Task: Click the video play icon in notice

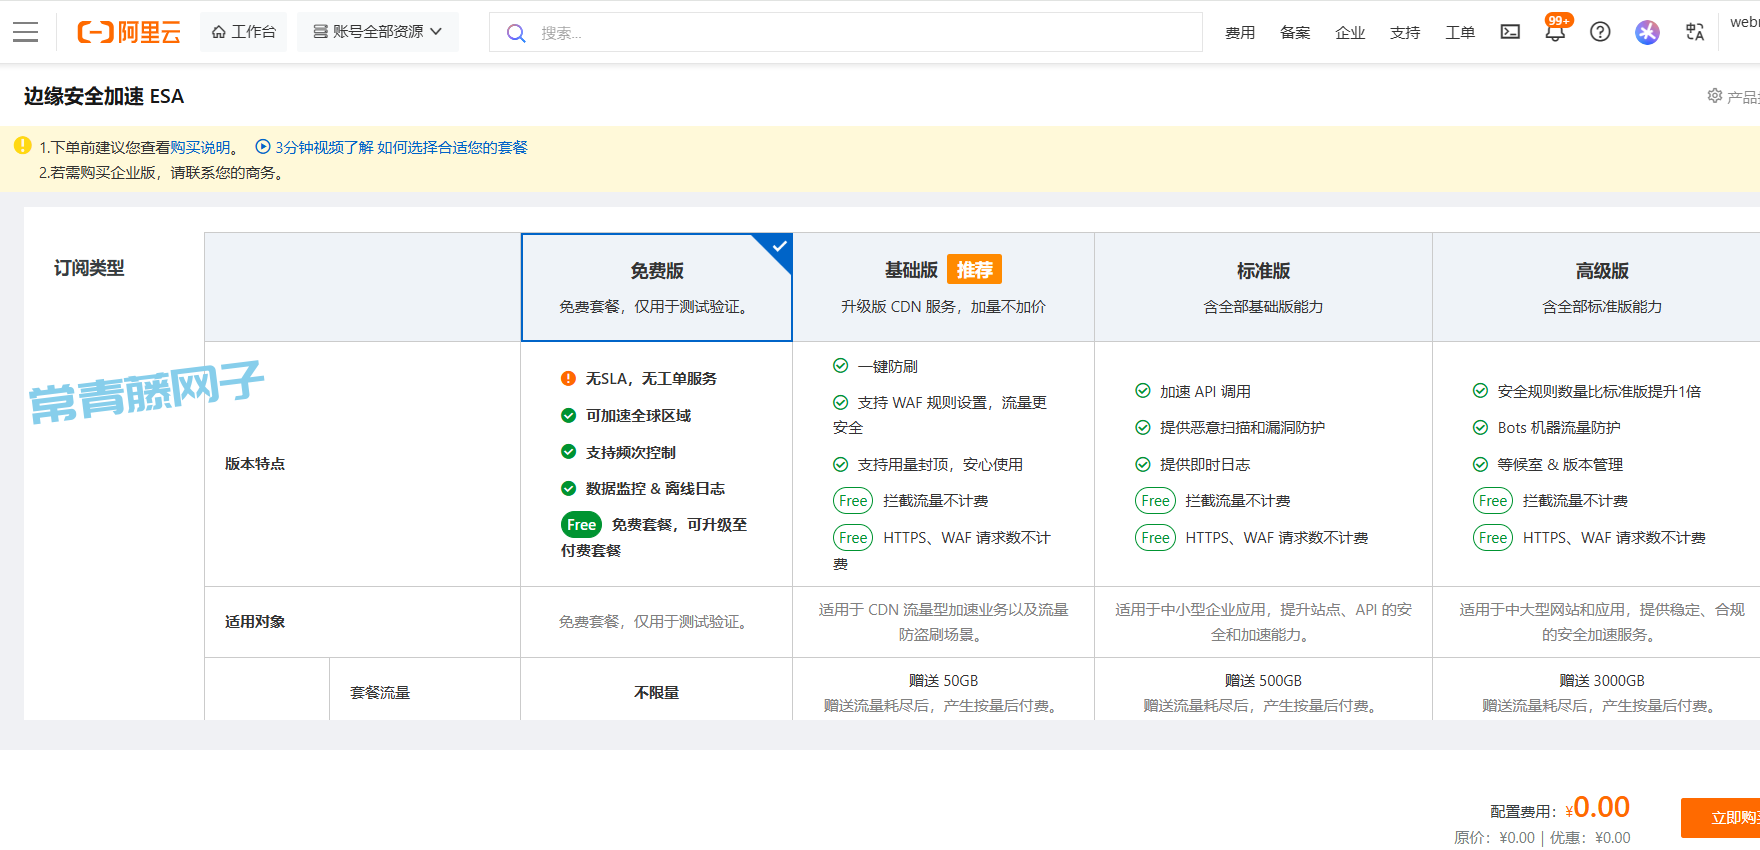Action: tap(263, 146)
